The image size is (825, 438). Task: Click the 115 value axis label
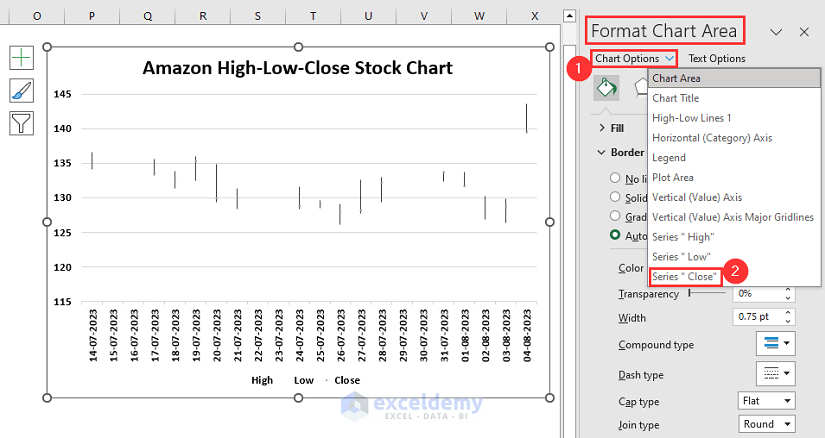coord(63,302)
